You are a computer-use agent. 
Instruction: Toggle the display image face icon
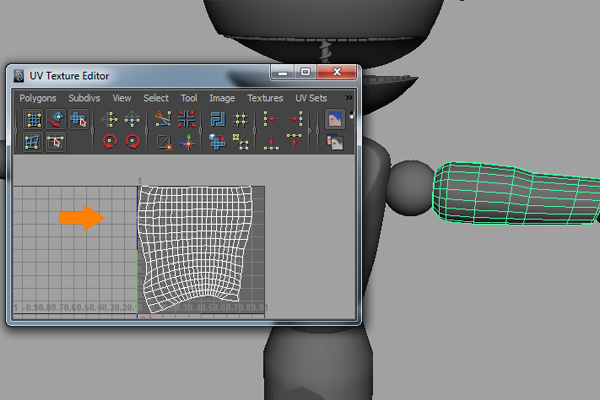coord(335,119)
